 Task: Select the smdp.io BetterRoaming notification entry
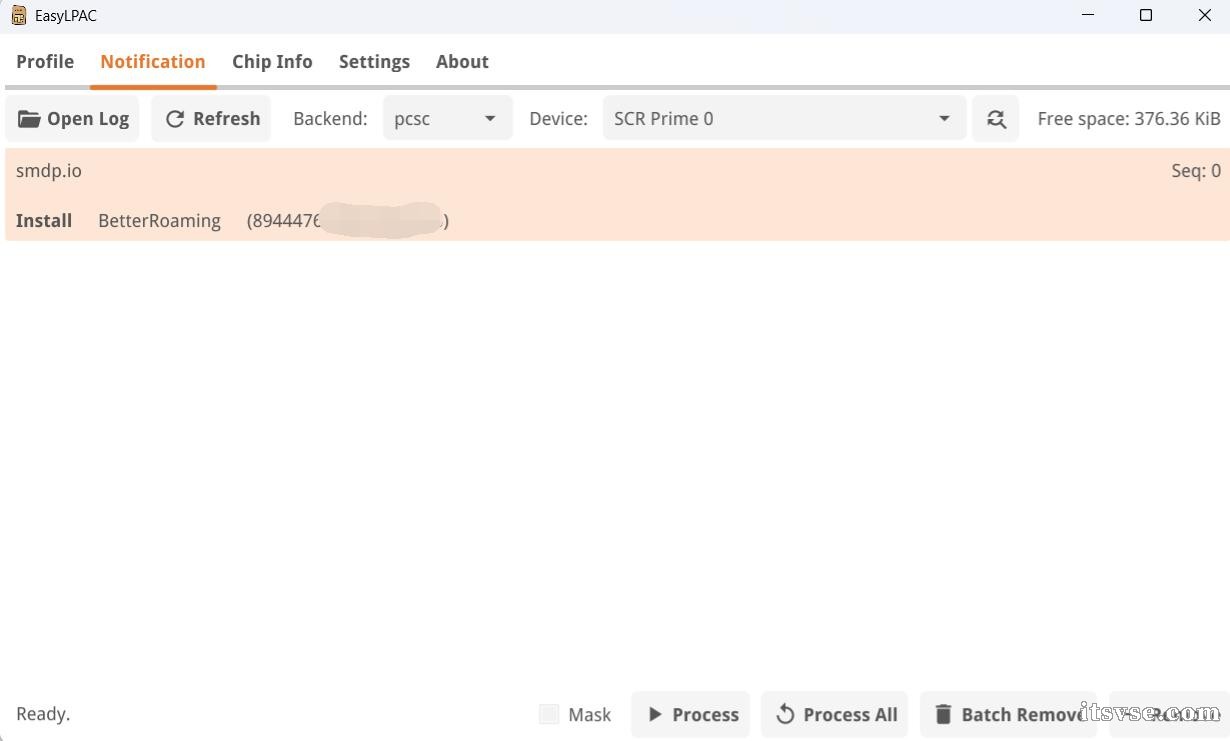(617, 195)
